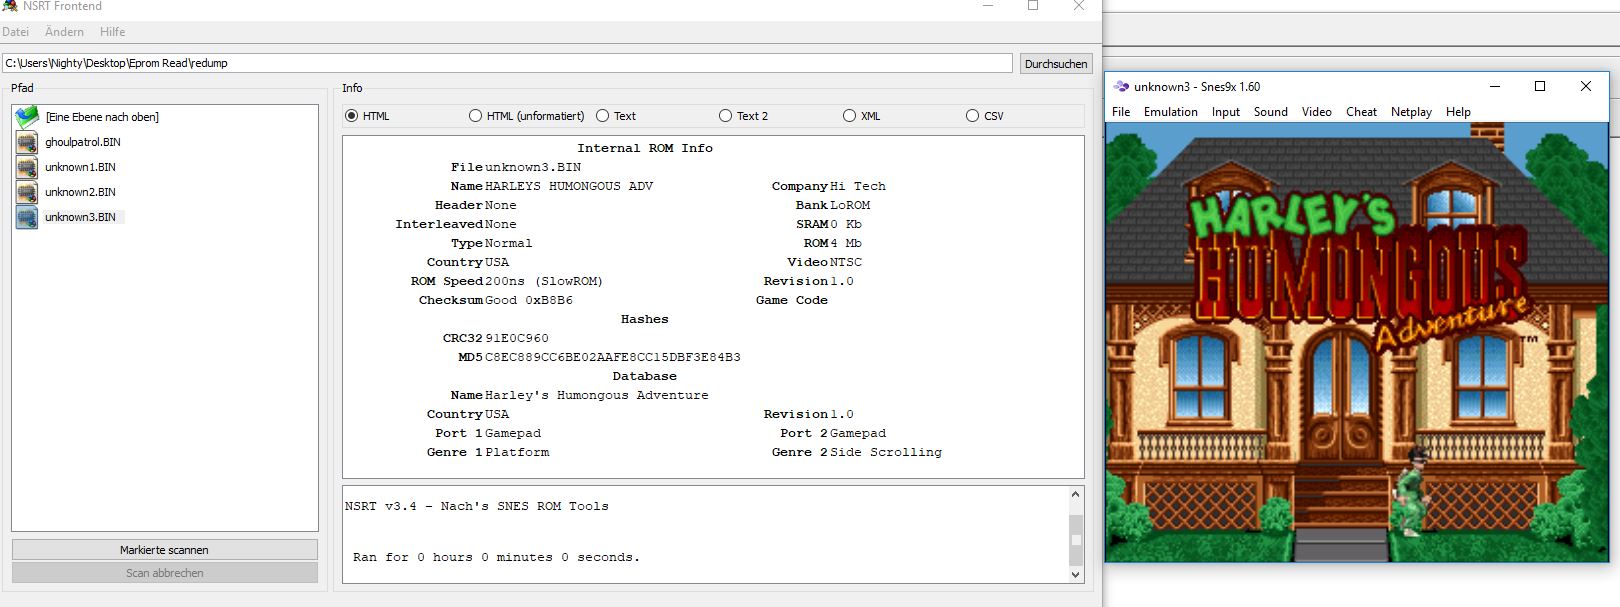Click Genre 2 value 'Side Scrolling'
Screen dimensions: 1620x607
(x=886, y=452)
